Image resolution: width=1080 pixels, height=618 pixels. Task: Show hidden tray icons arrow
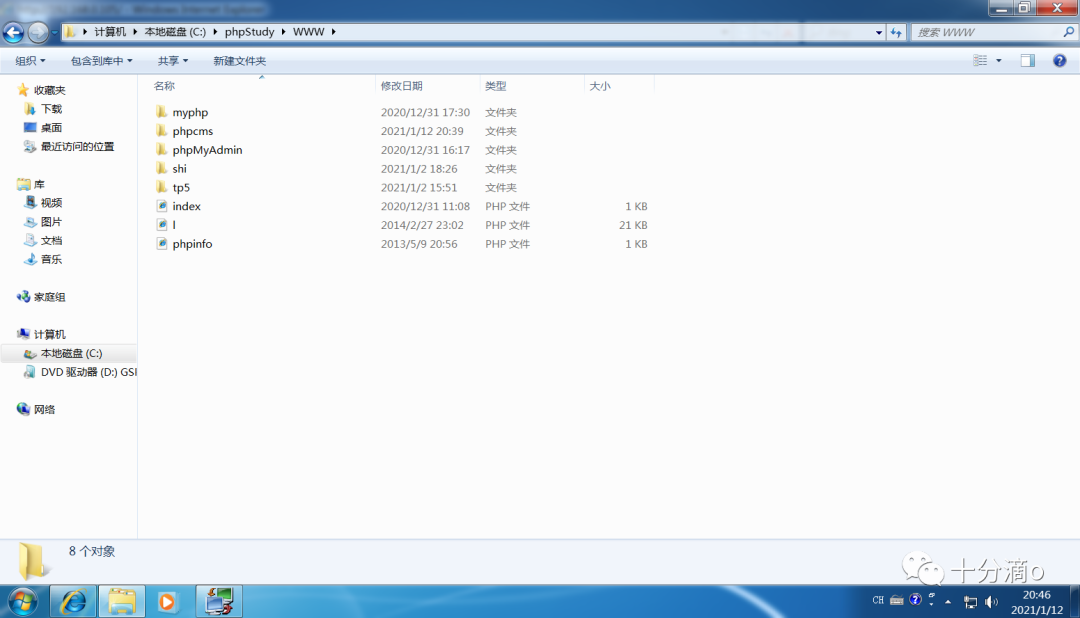948,602
